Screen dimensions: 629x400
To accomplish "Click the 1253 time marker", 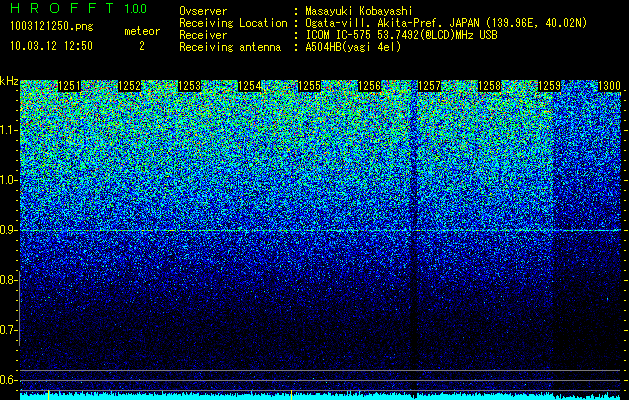I will [x=189, y=86].
